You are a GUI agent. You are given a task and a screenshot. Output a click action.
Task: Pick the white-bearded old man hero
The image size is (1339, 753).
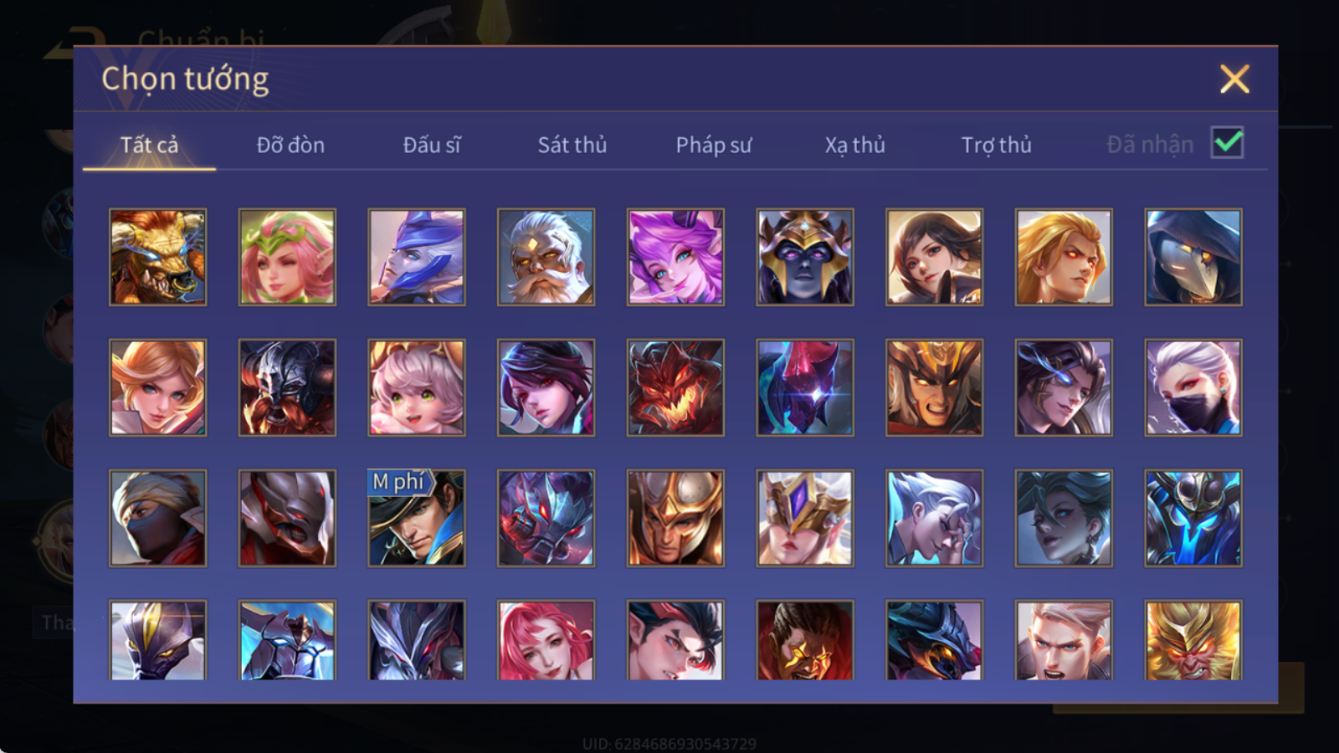(546, 257)
